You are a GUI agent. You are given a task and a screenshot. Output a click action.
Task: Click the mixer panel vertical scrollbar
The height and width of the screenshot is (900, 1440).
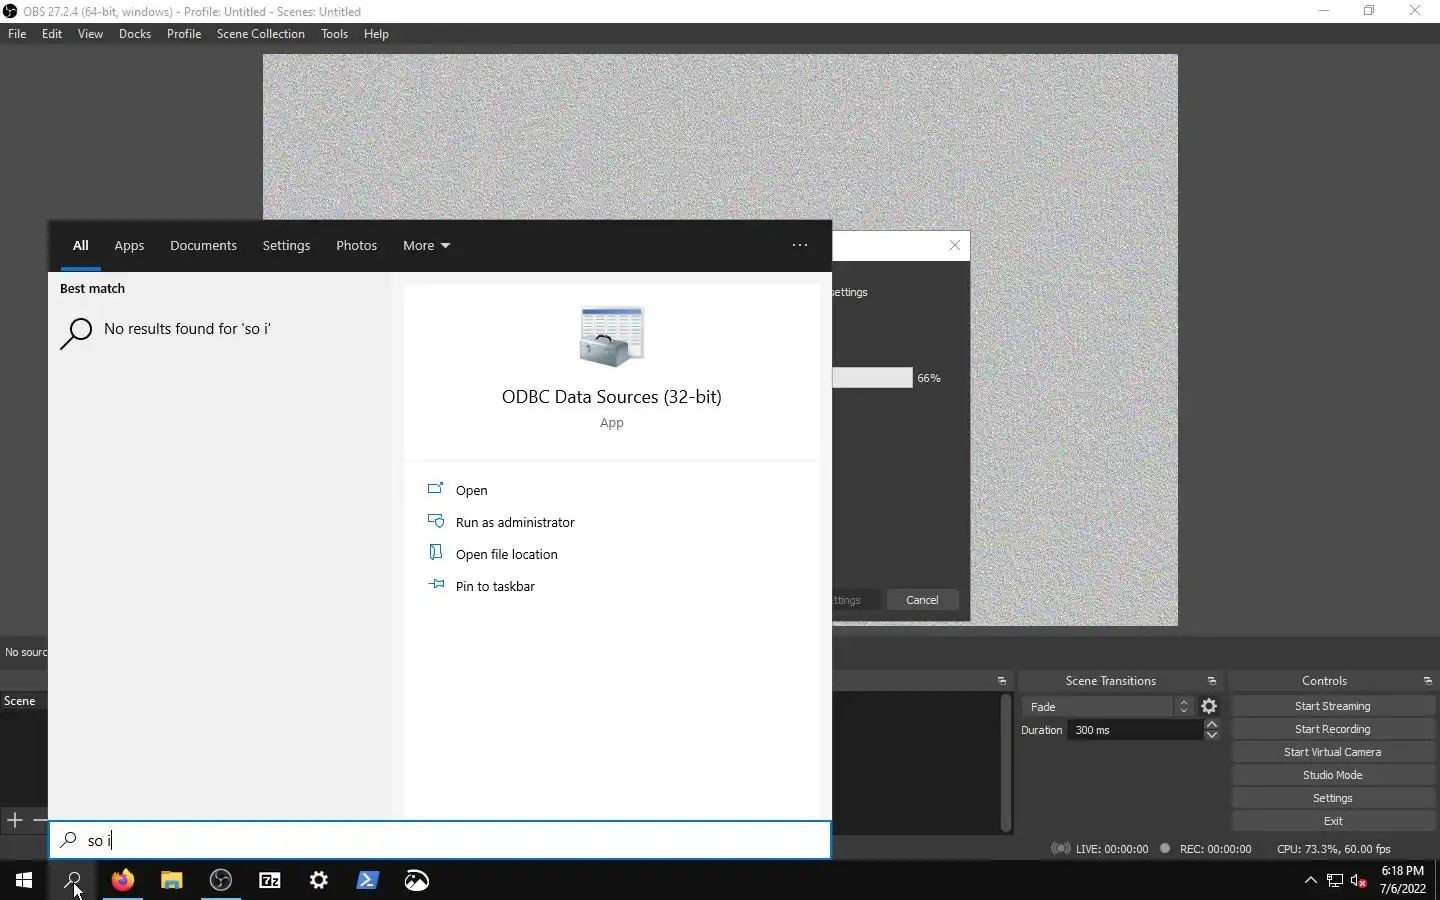[1005, 762]
